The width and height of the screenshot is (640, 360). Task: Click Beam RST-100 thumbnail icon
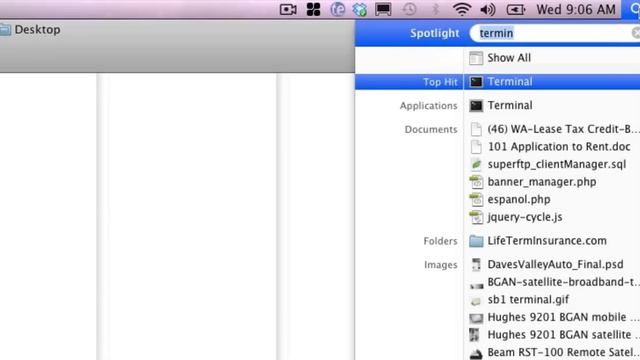[x=476, y=353]
